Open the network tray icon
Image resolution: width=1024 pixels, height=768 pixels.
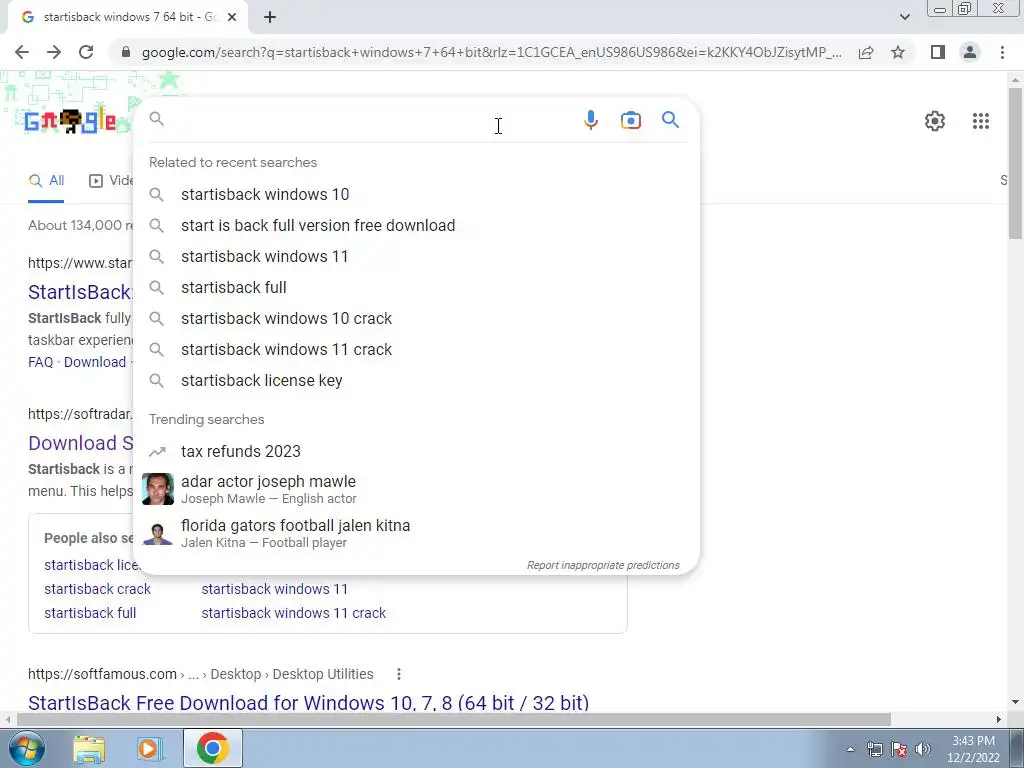[x=874, y=749]
